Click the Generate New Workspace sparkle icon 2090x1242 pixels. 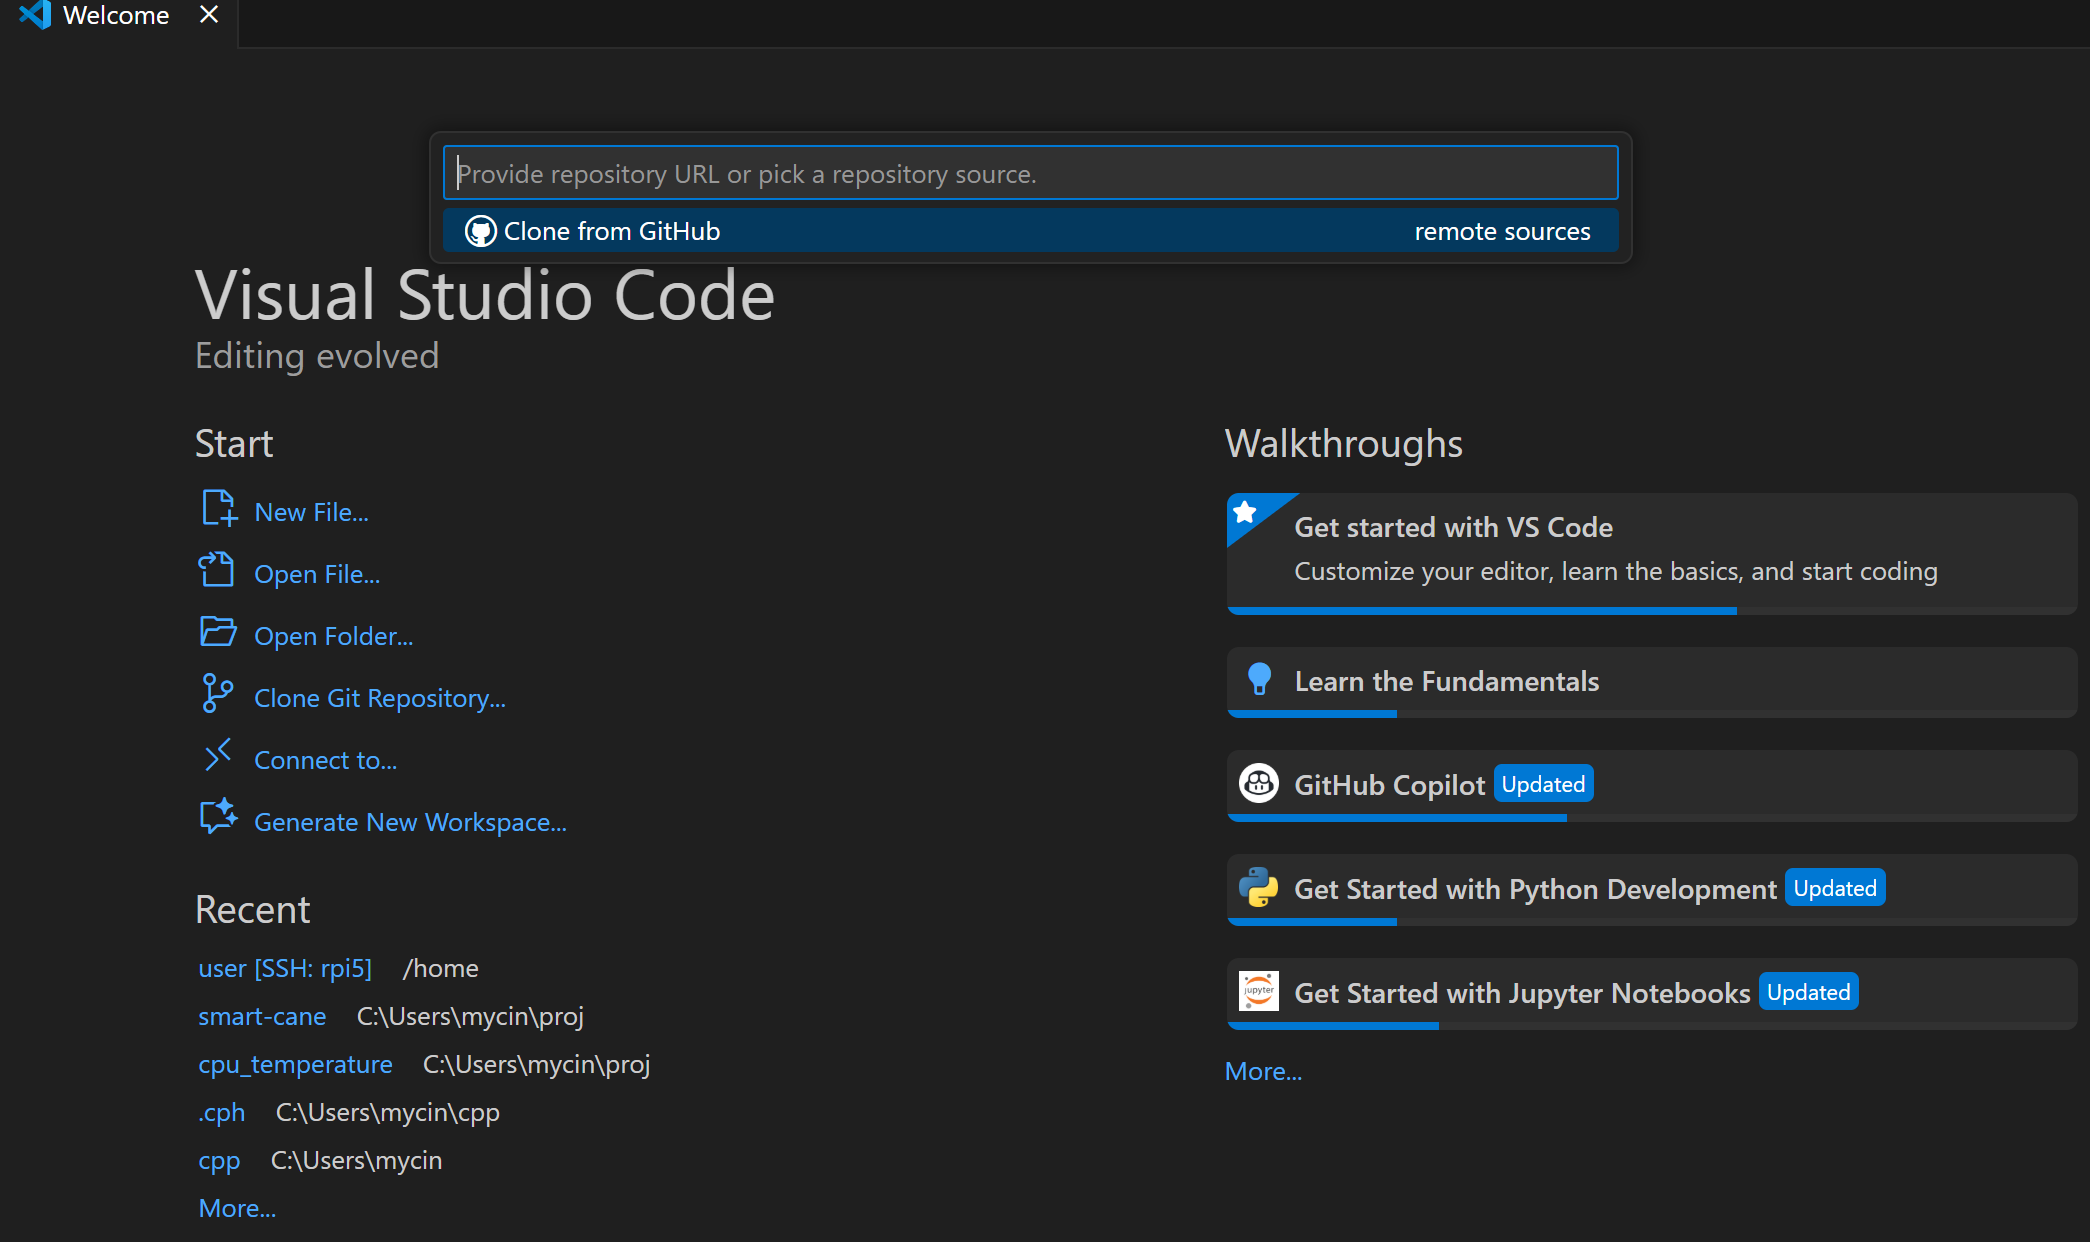[217, 817]
